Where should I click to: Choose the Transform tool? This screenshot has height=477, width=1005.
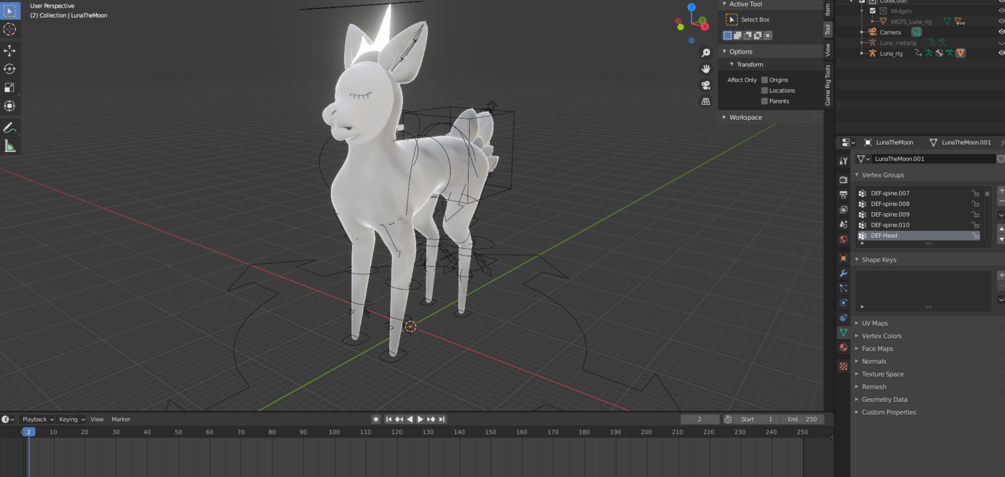coord(10,106)
